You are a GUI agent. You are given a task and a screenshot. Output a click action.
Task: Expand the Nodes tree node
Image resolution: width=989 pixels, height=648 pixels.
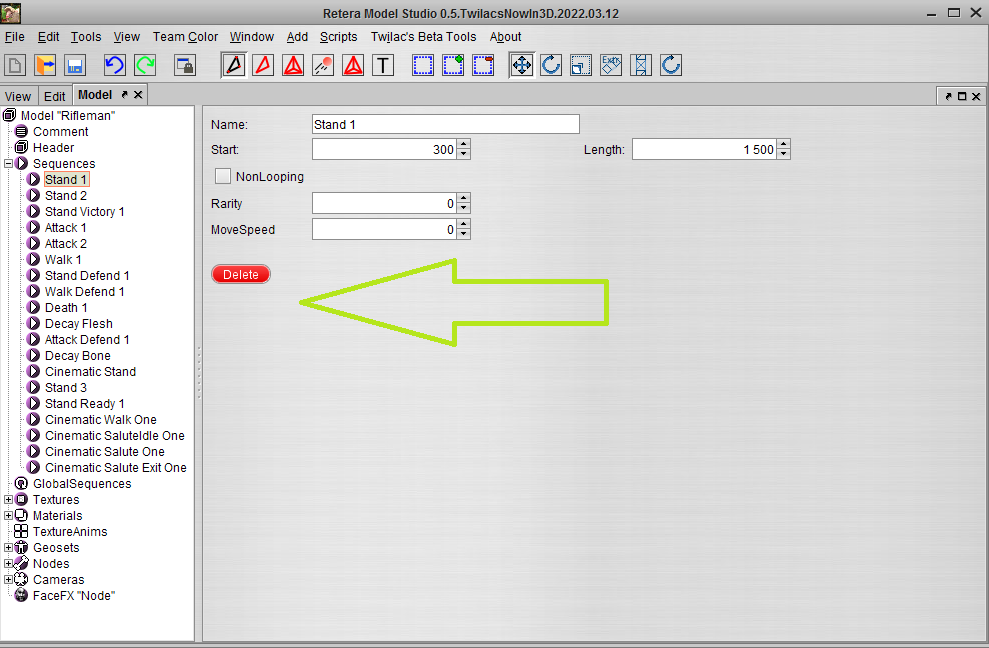point(8,563)
